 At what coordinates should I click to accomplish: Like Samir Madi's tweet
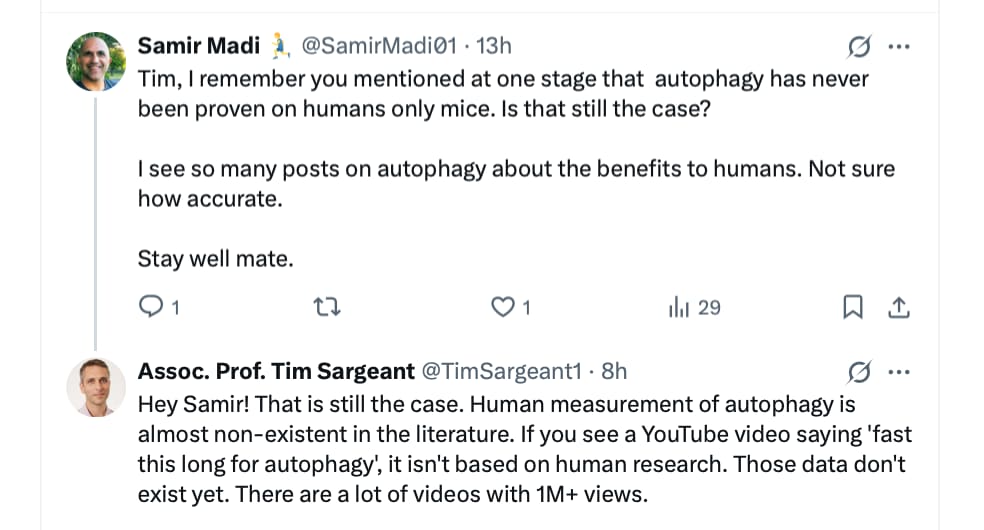tap(501, 308)
